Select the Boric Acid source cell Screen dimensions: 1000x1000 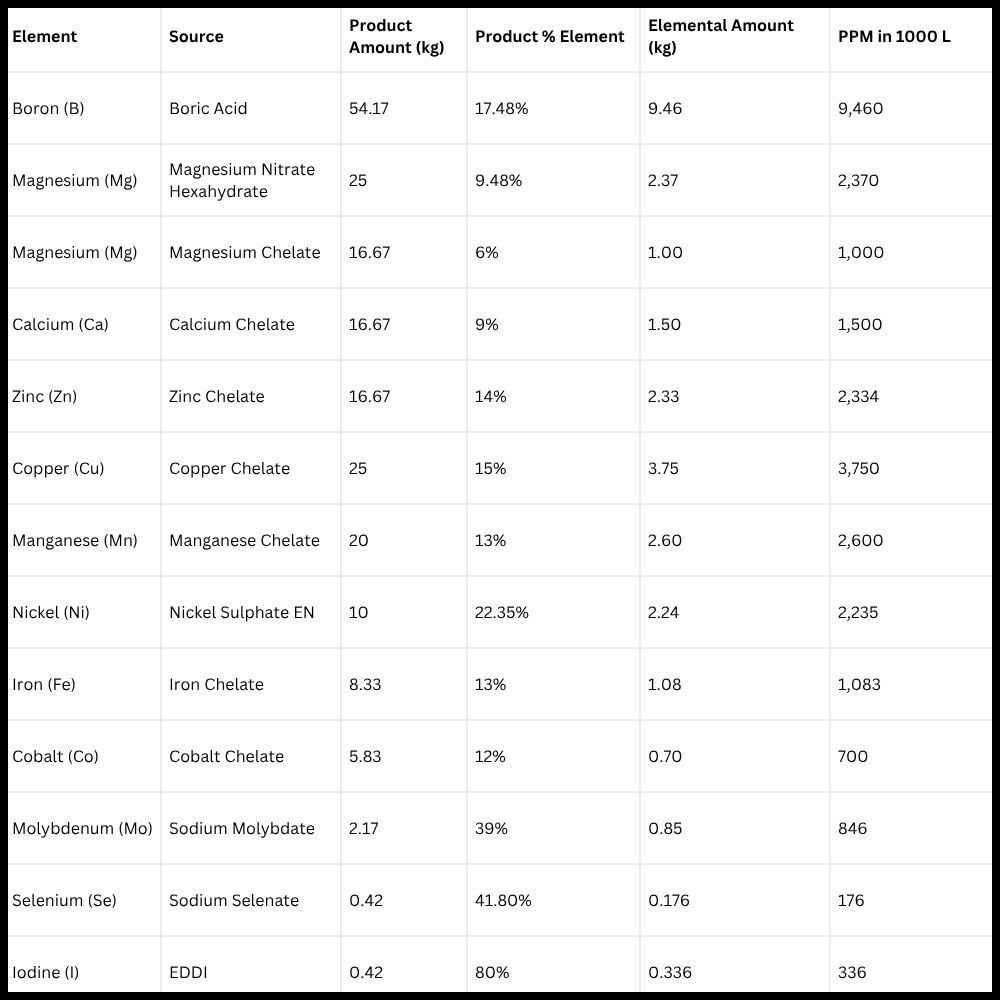point(208,109)
